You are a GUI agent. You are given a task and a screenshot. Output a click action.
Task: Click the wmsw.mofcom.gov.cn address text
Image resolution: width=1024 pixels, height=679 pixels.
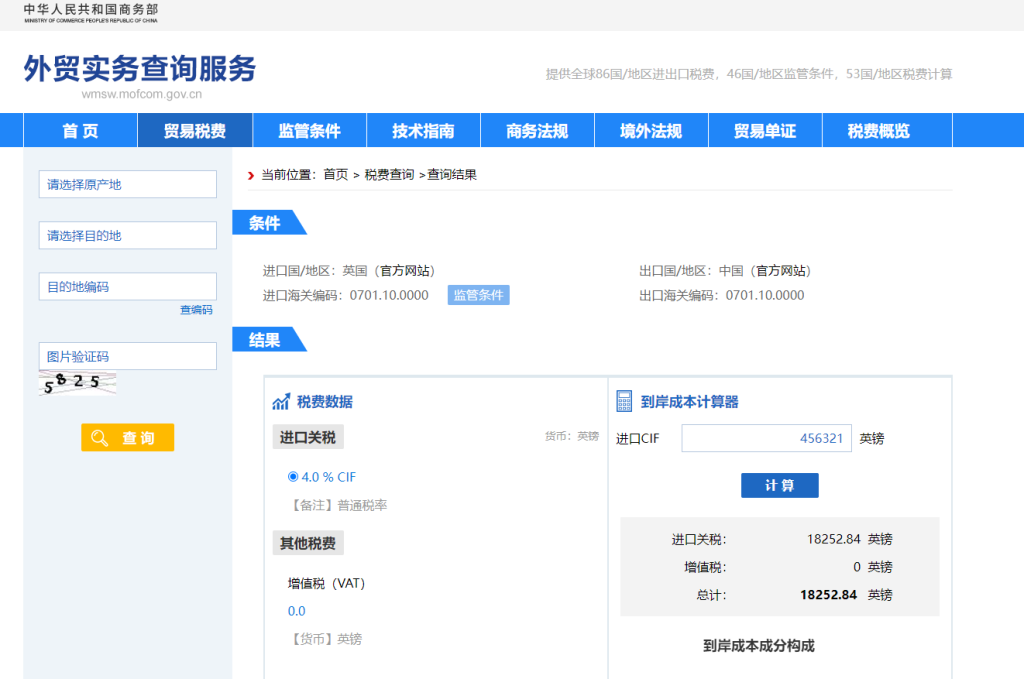tap(142, 94)
